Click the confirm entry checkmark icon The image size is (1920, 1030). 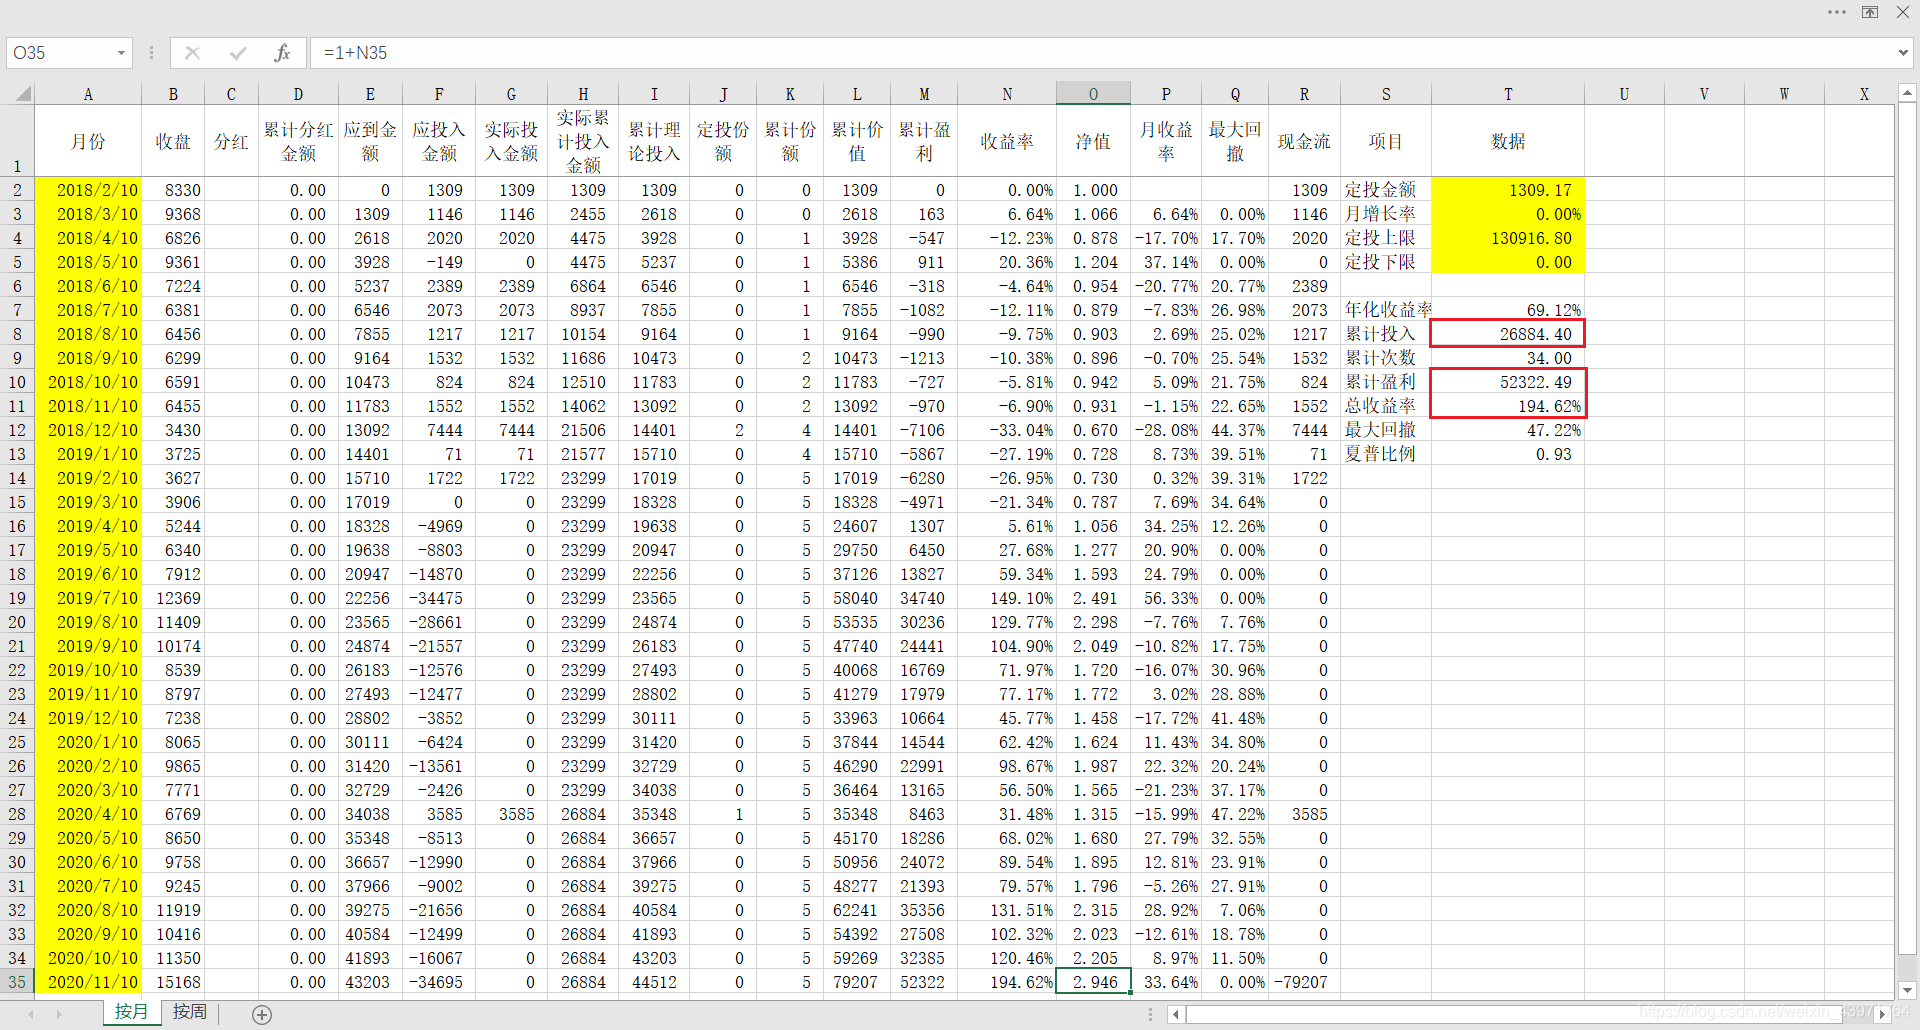238,53
